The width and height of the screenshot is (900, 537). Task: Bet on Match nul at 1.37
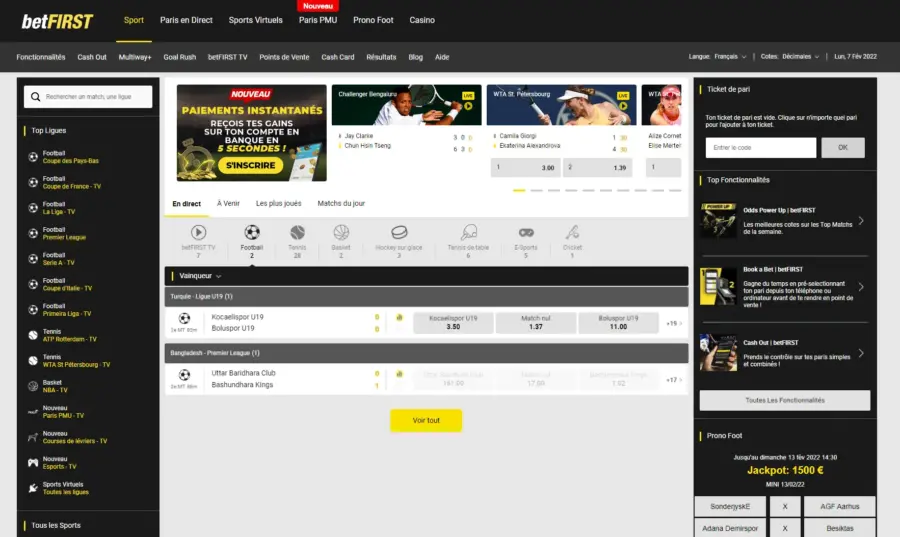pyautogui.click(x=536, y=323)
